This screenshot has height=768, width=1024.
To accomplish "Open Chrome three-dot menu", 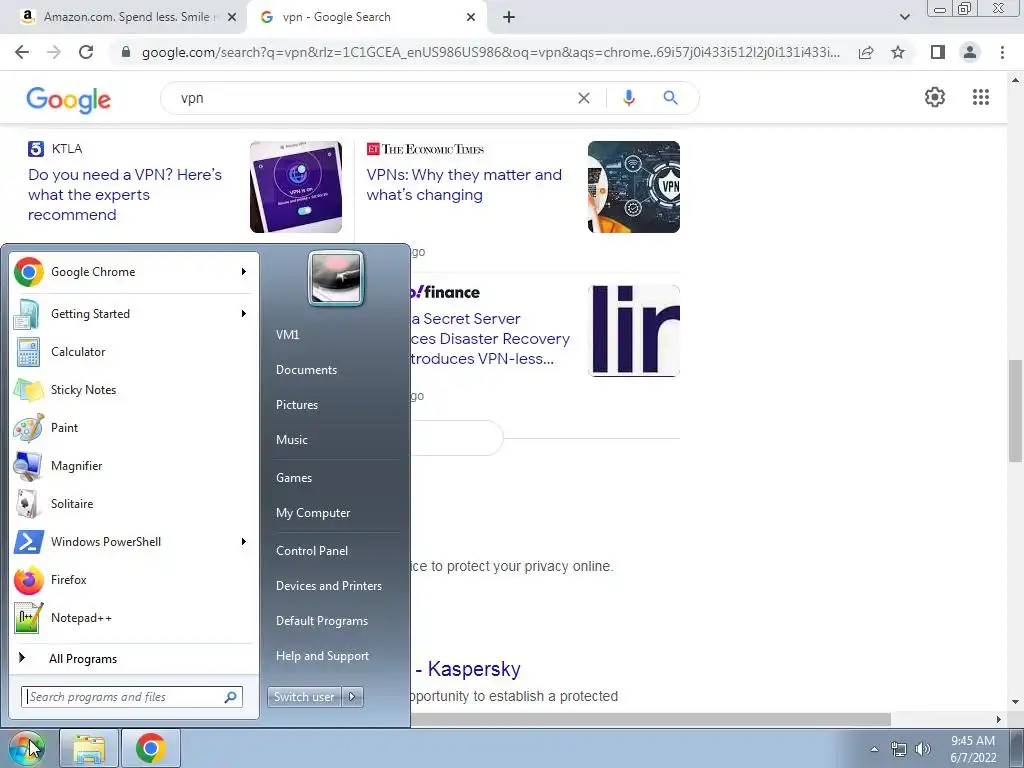I will coord(1002,52).
